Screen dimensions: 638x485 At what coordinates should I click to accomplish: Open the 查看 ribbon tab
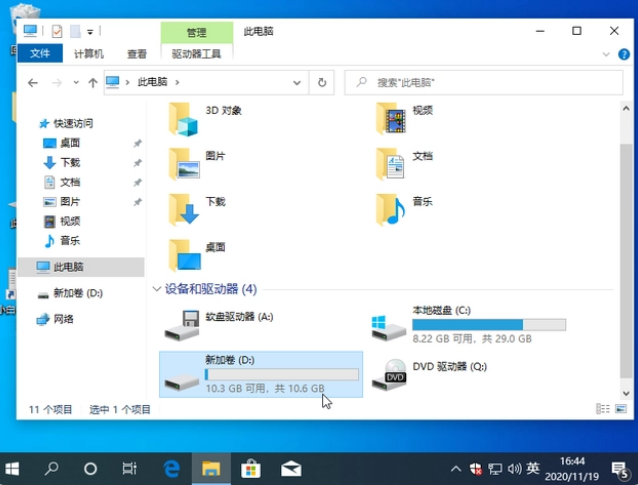point(137,54)
